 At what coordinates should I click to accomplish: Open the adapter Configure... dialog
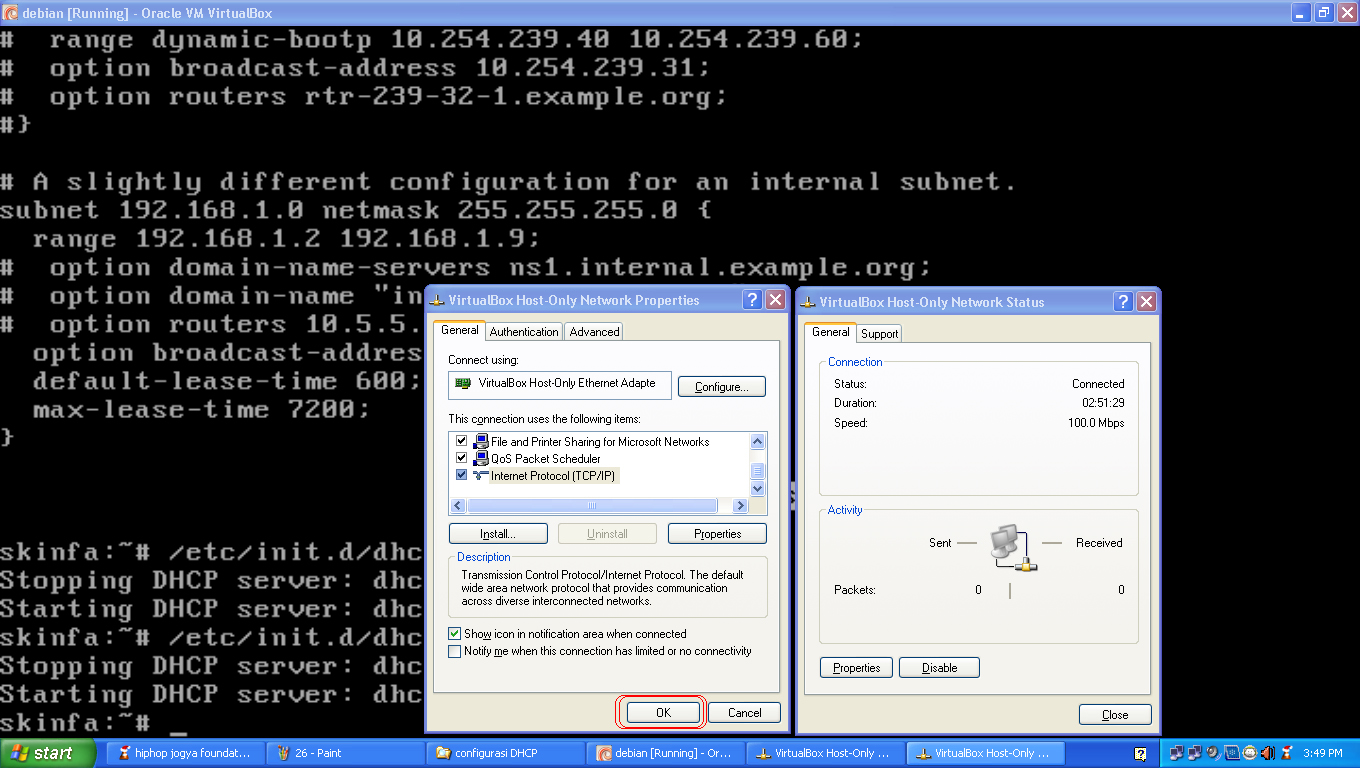pyautogui.click(x=721, y=387)
